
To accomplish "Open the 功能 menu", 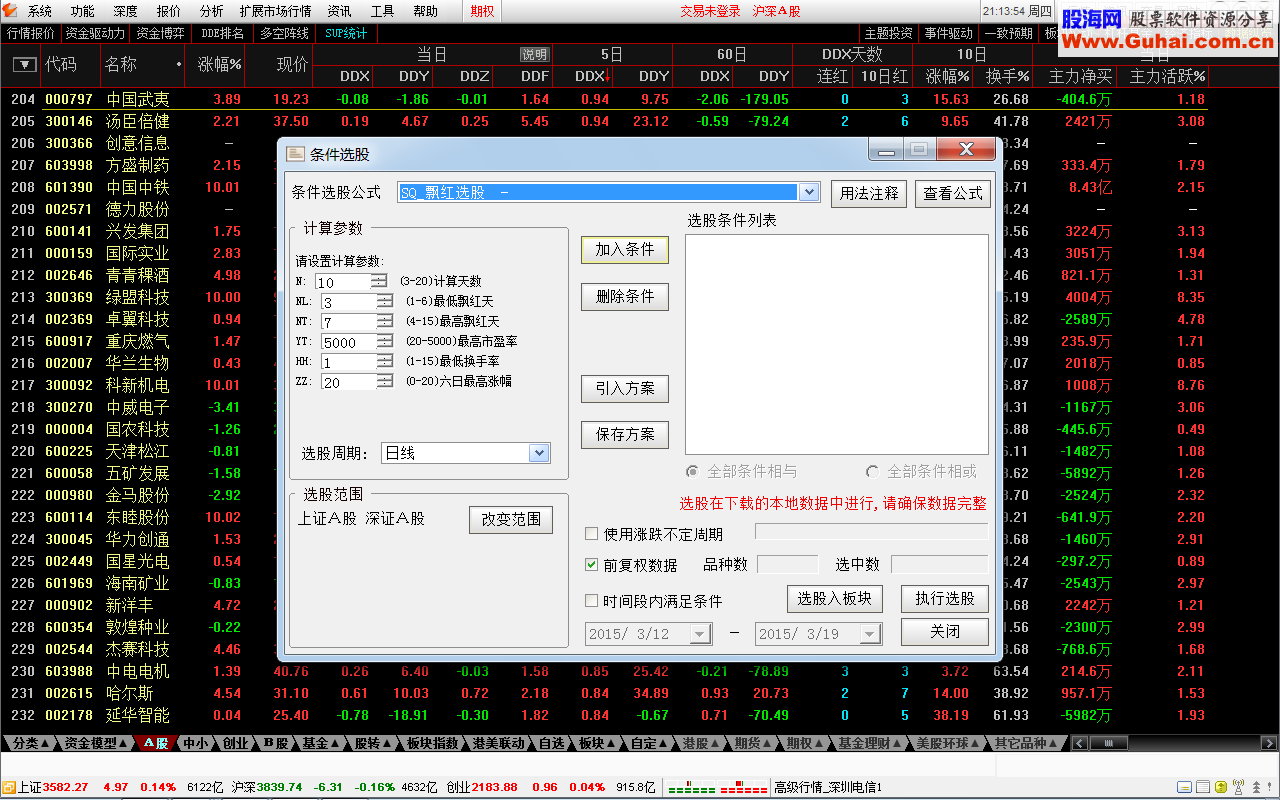I will [82, 11].
